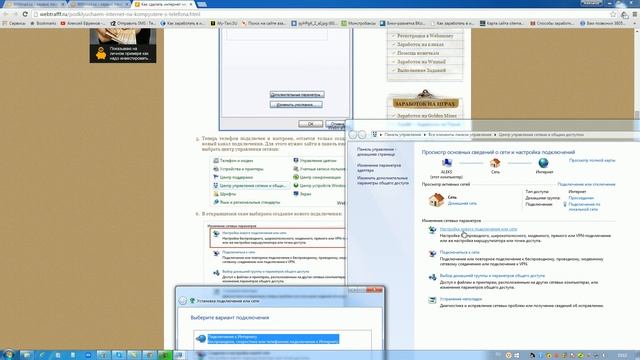This screenshot has height=360, width=640.
Task: Click the icon beside 'Подключиться к сети'
Action: 432,253
